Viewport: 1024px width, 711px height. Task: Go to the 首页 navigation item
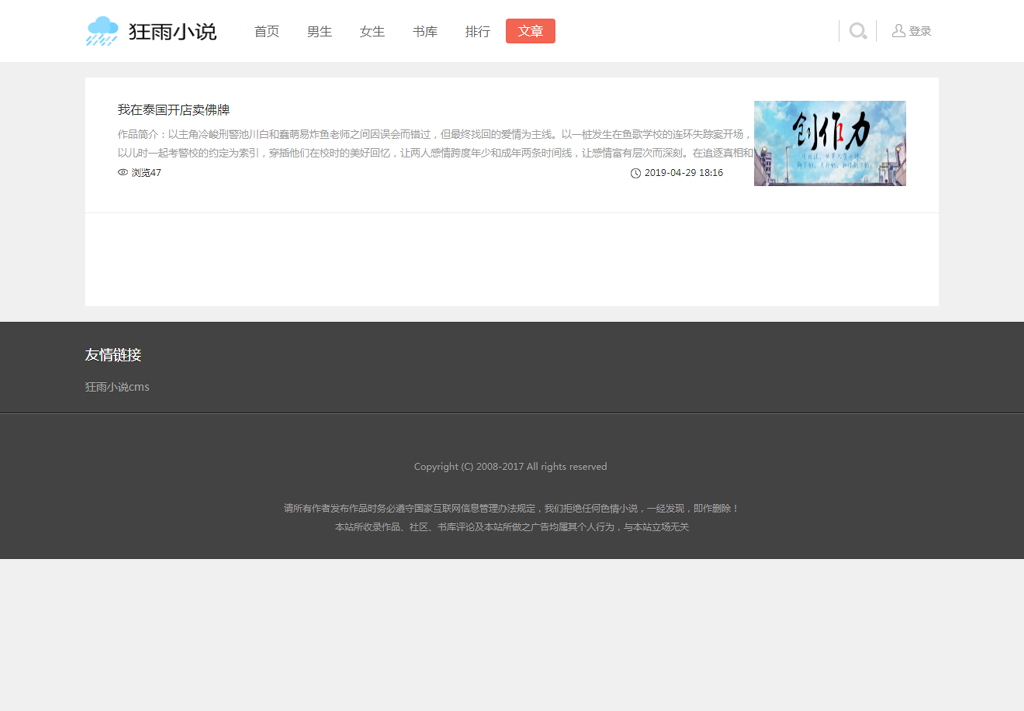pyautogui.click(x=267, y=31)
